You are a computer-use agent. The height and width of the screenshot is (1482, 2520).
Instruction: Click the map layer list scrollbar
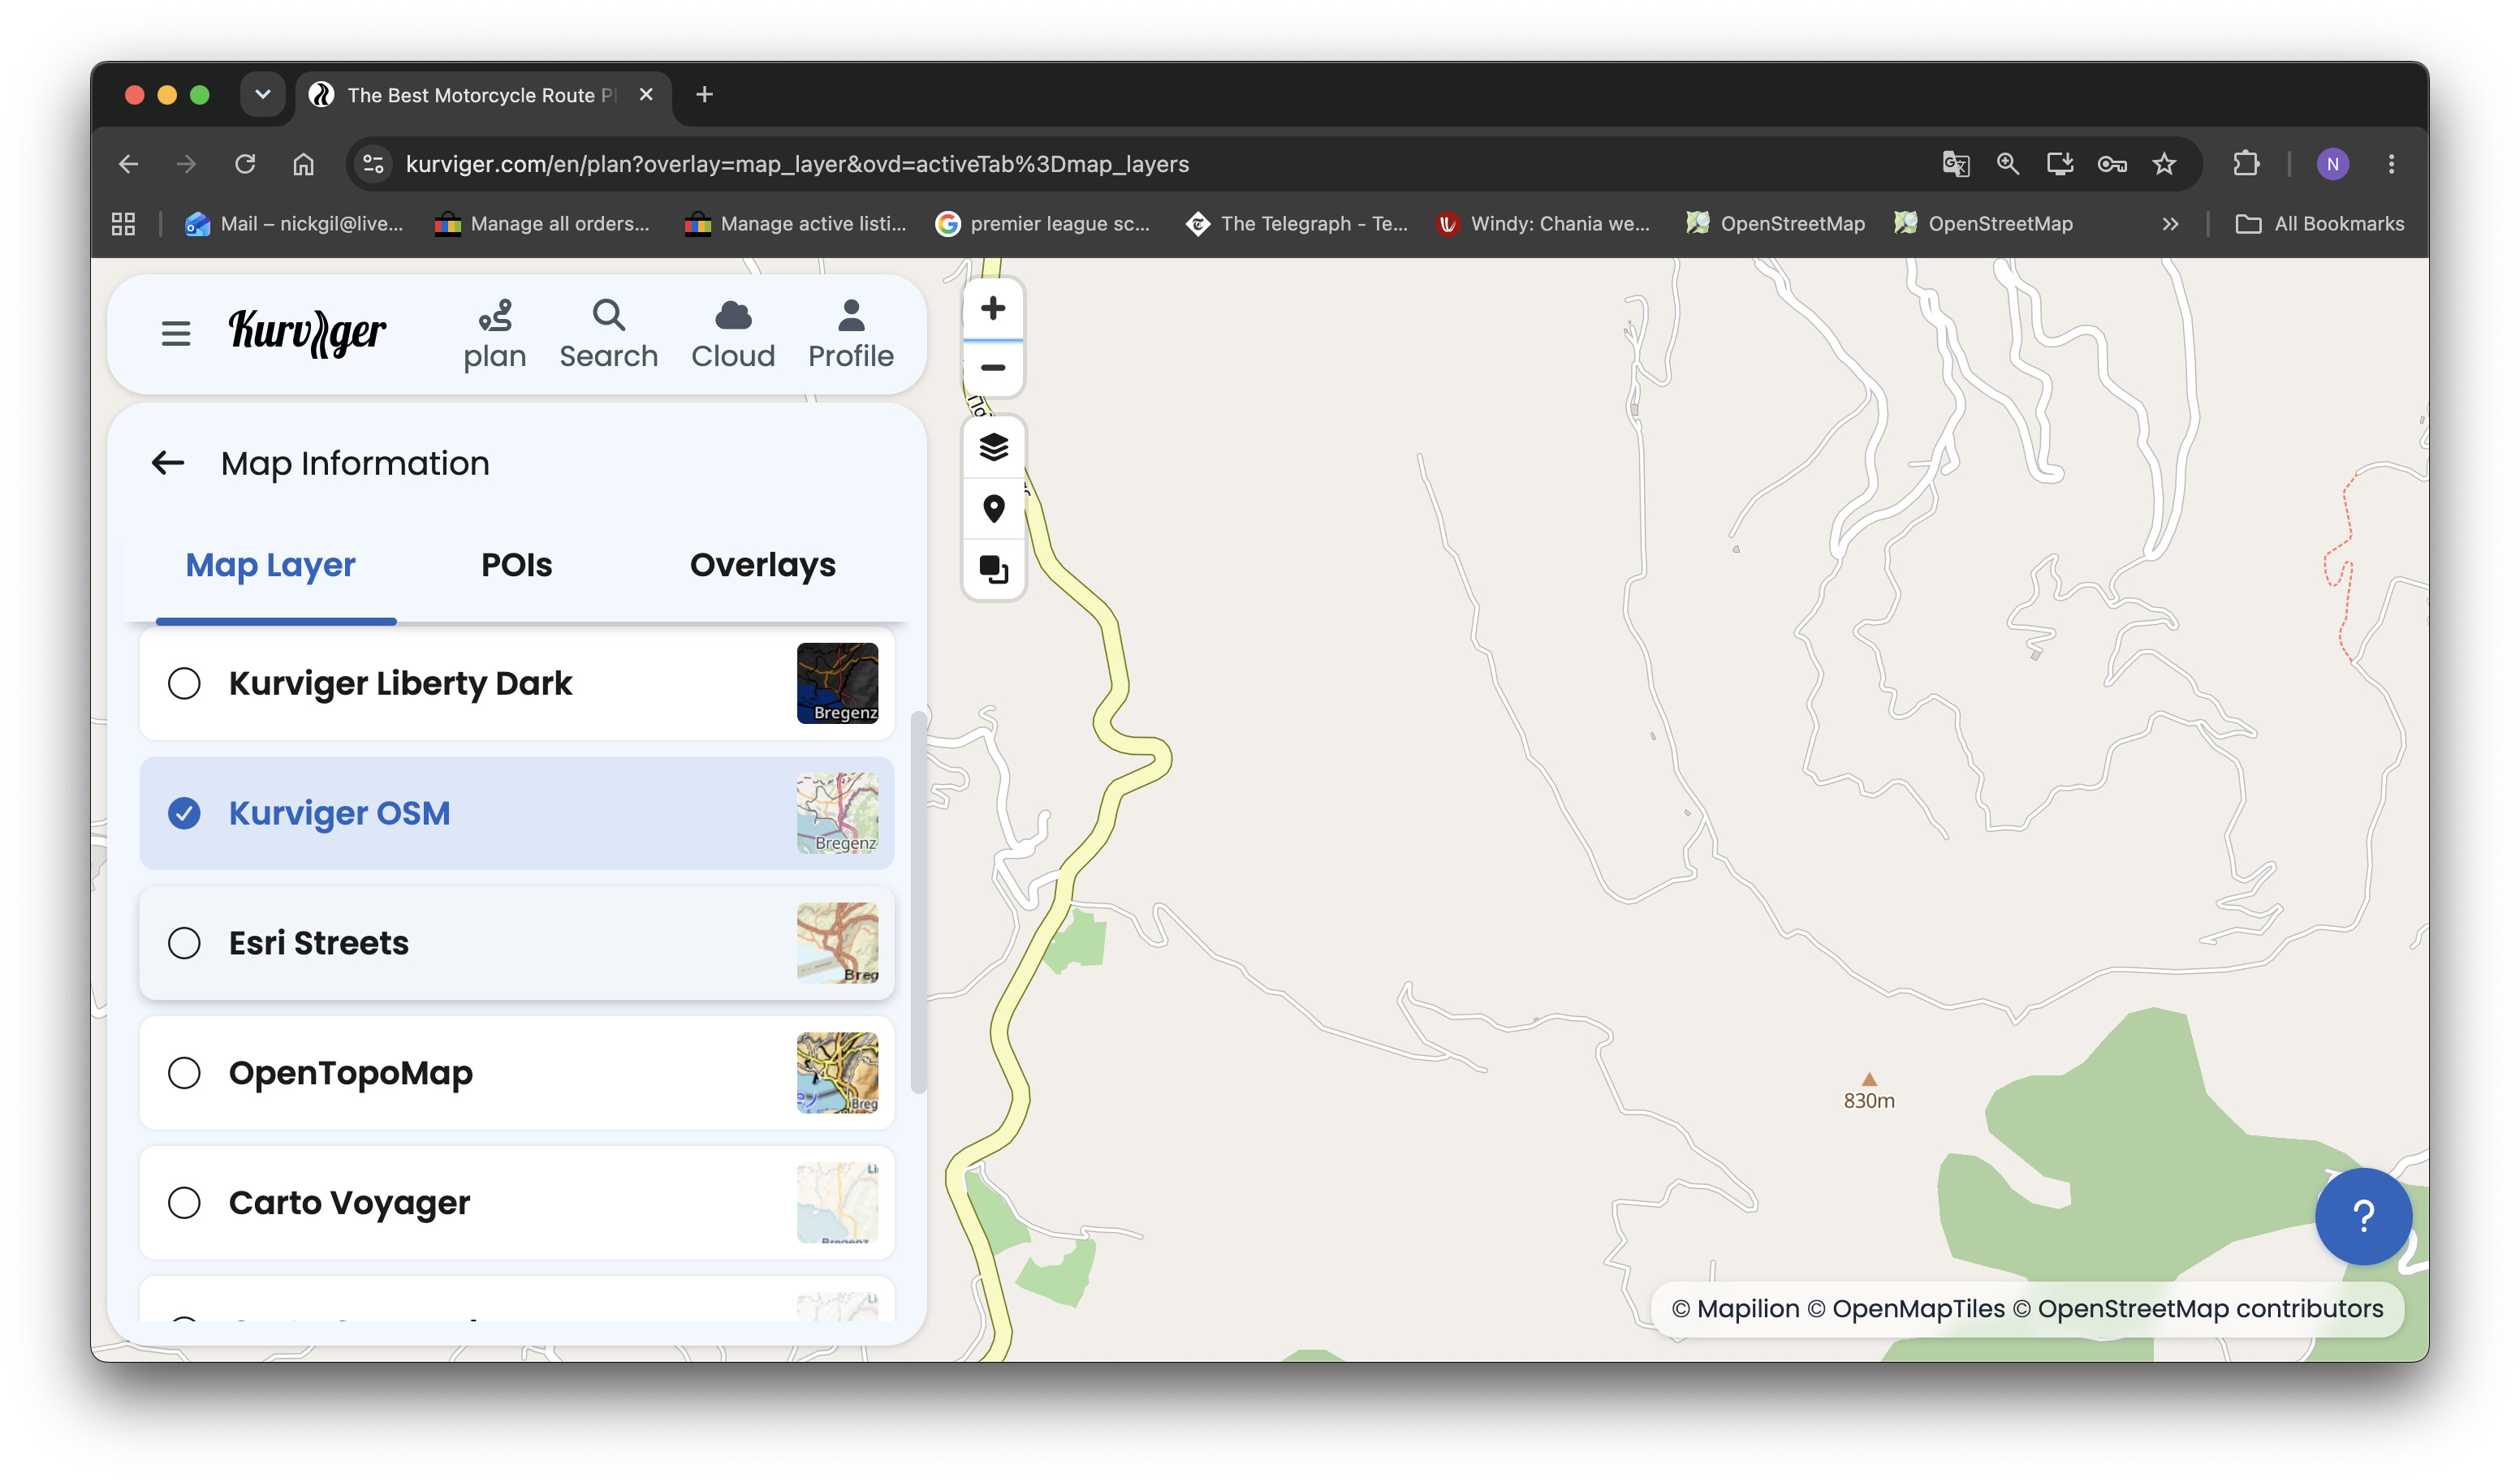point(918,902)
